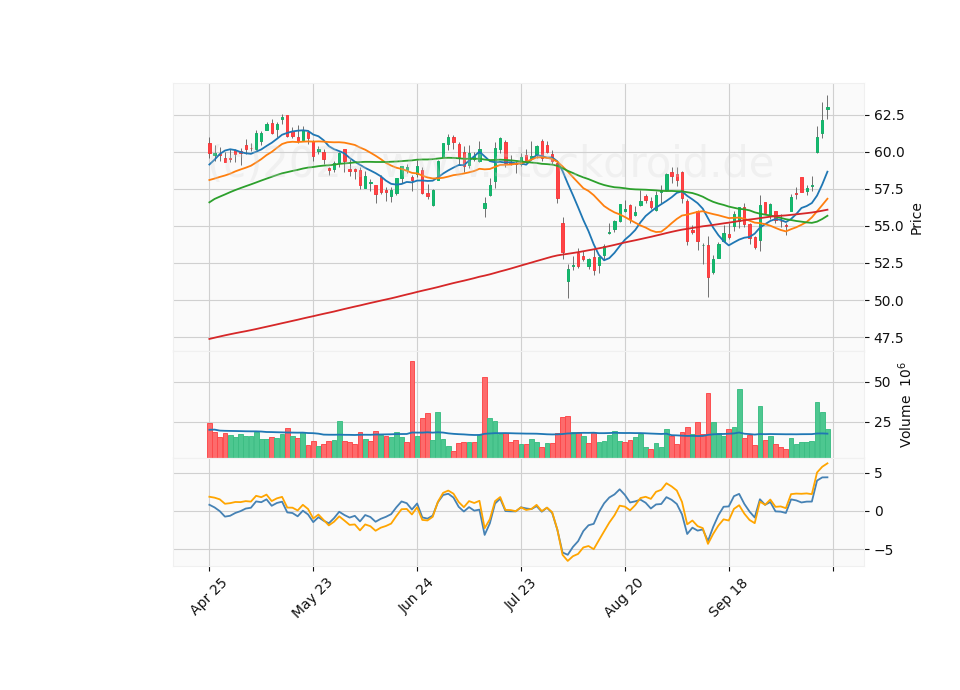Click the 55.0 price tick label

(889, 227)
